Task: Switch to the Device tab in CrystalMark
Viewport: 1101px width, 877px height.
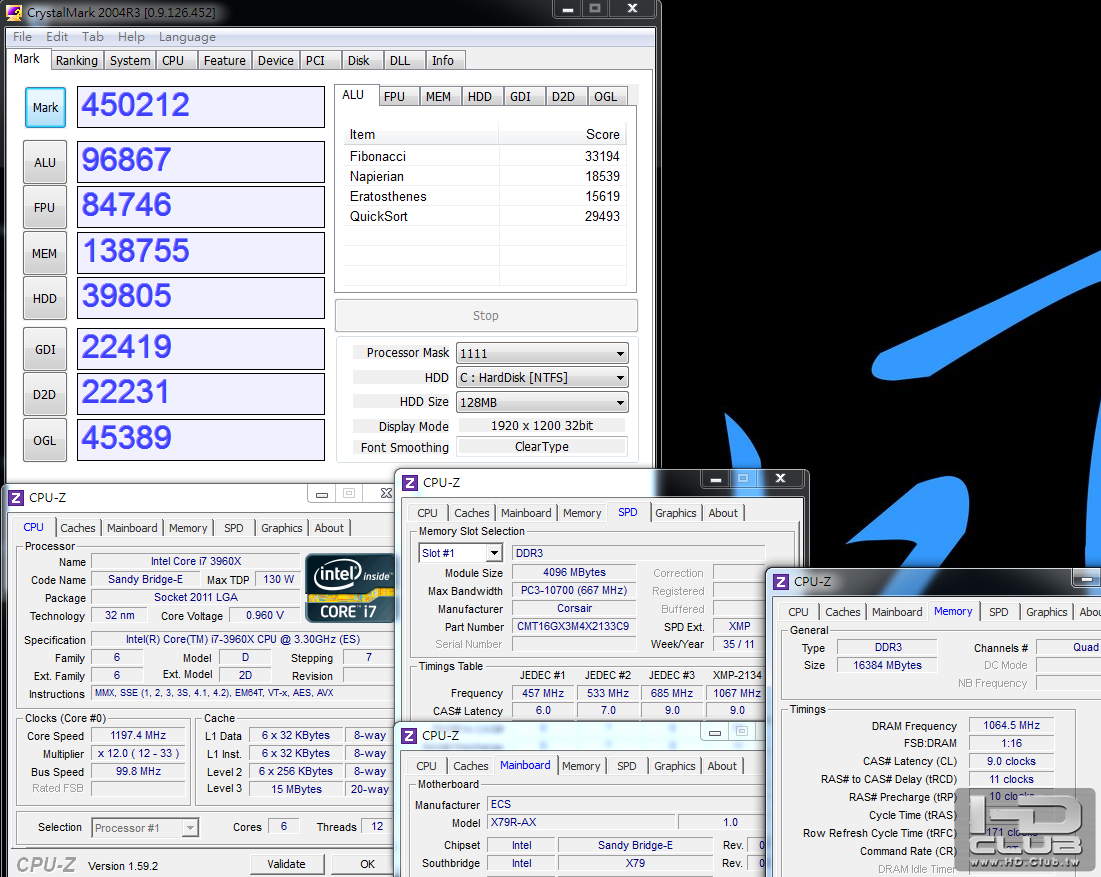Action: [276, 60]
